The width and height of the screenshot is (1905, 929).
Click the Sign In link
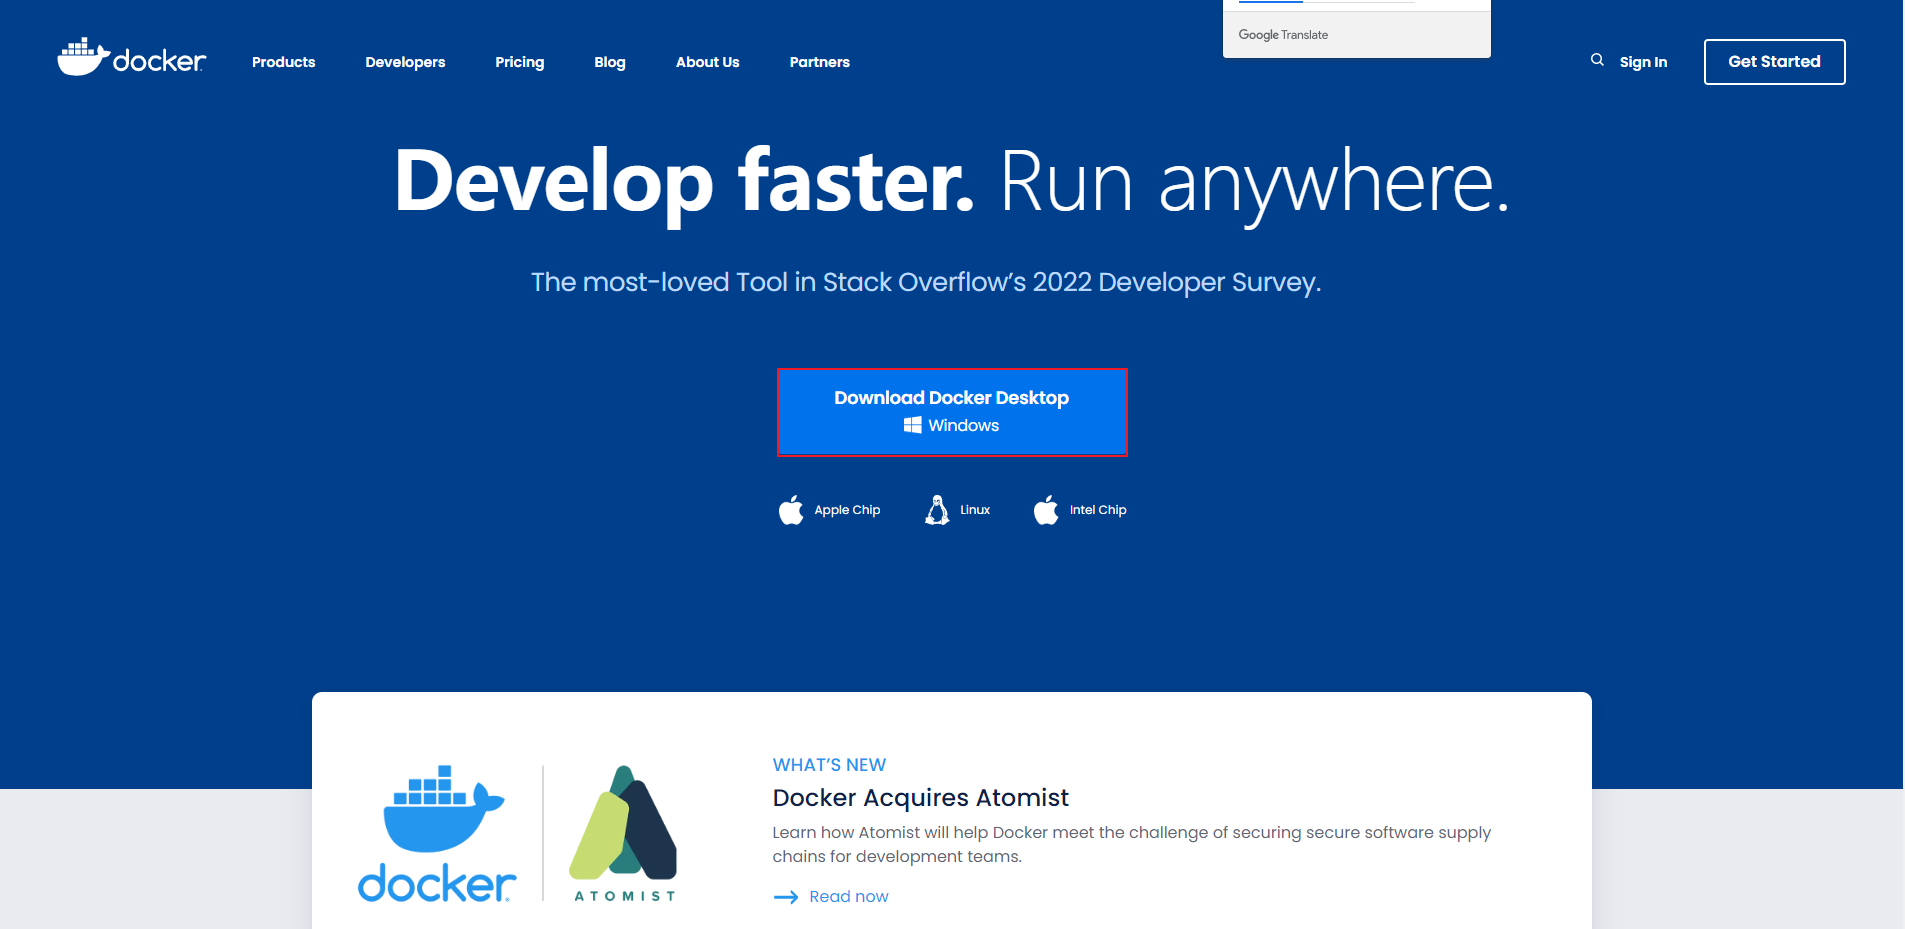point(1644,62)
